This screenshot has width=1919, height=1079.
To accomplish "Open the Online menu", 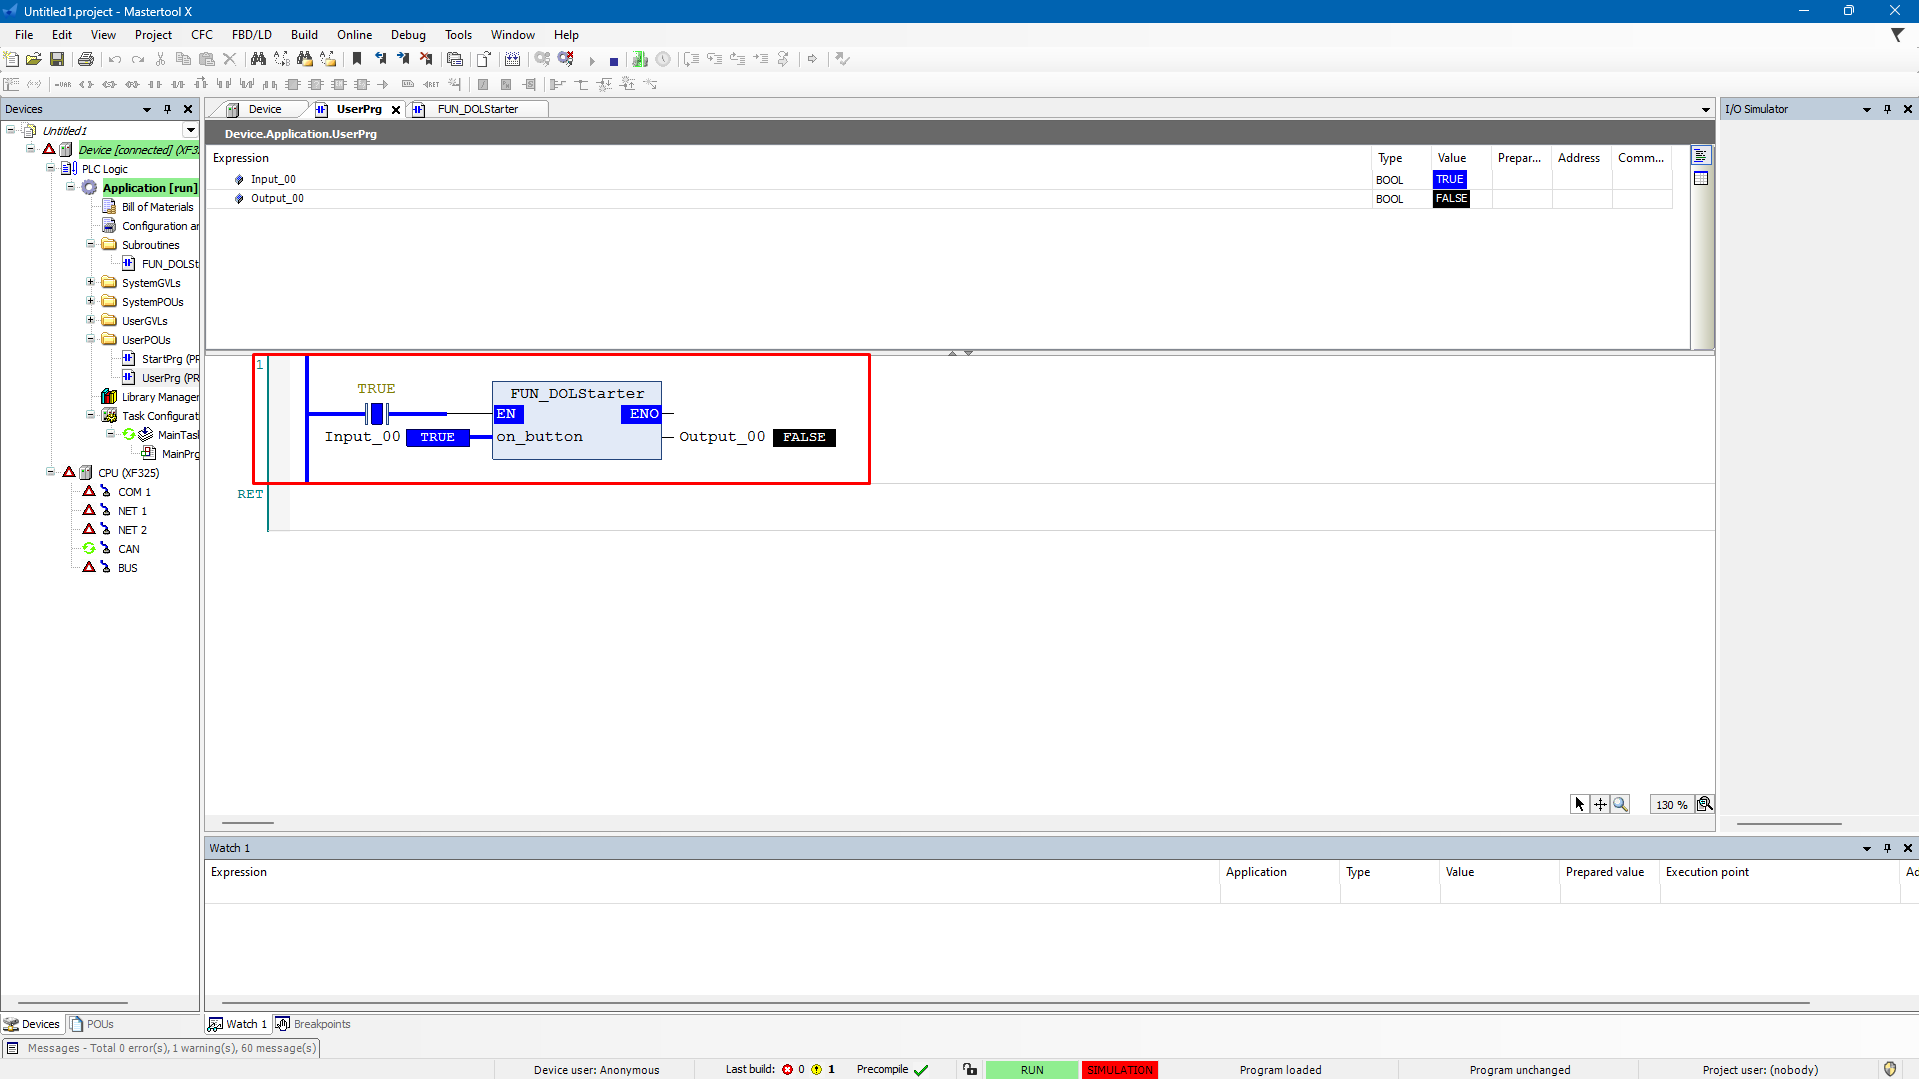I will tap(354, 34).
